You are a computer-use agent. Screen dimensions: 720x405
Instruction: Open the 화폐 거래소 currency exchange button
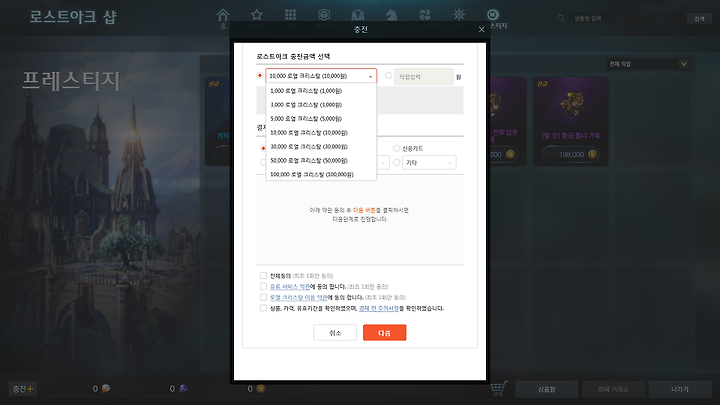pyautogui.click(x=613, y=389)
